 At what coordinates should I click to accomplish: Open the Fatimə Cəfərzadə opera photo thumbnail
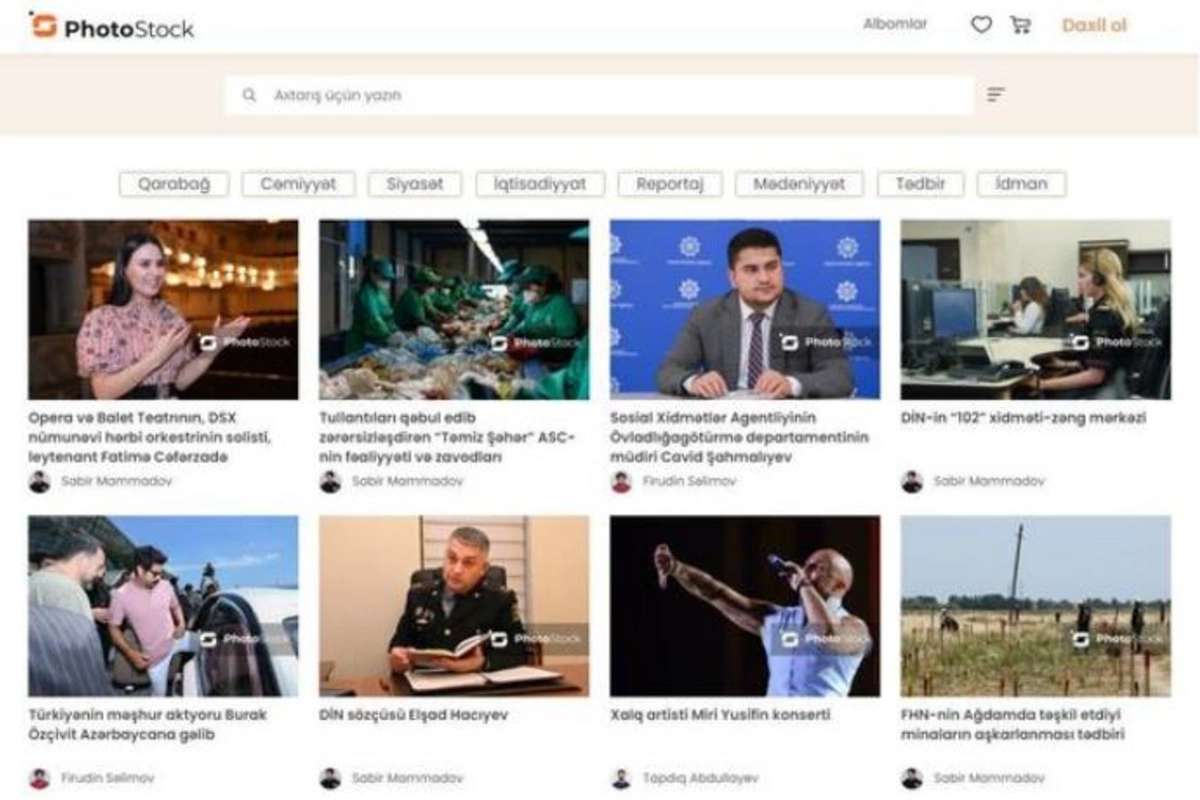163,310
